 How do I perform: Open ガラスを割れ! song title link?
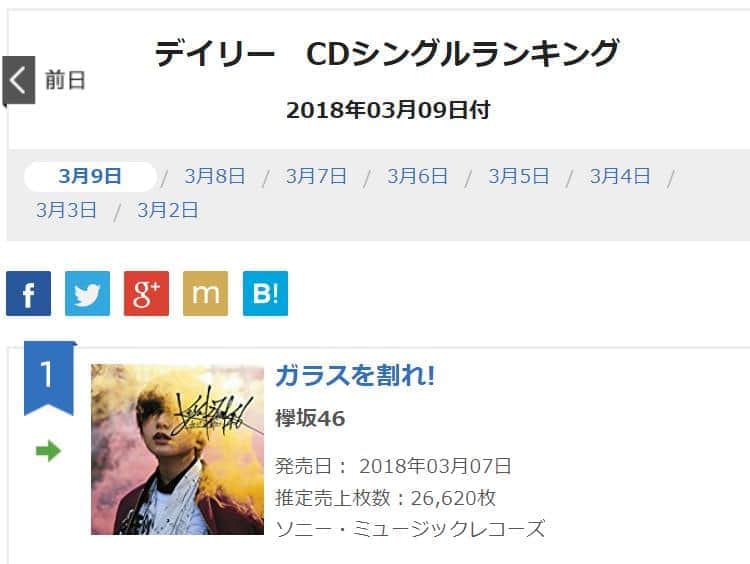pos(355,376)
